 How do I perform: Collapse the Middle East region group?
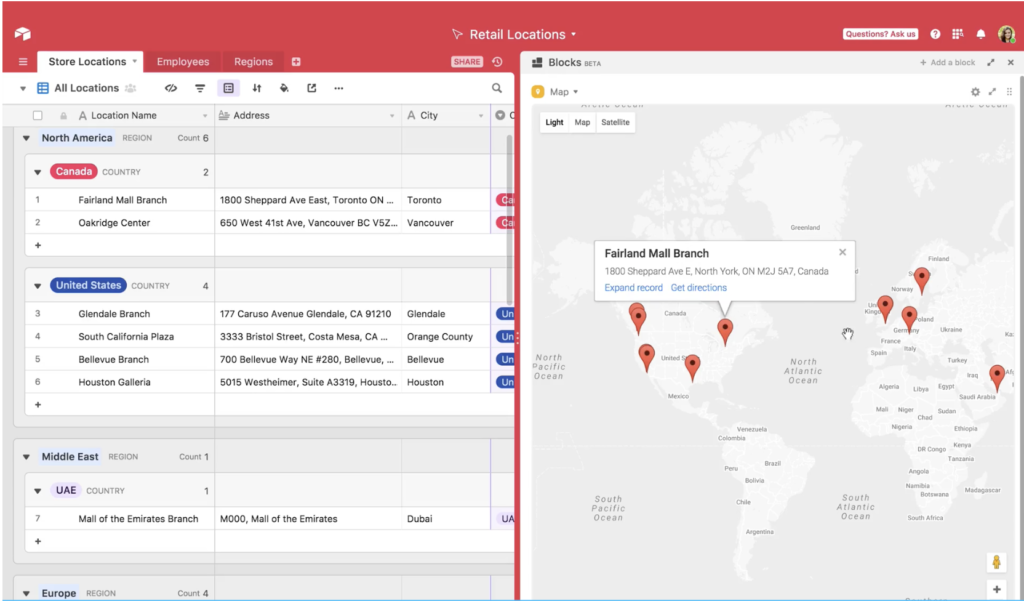pos(26,457)
